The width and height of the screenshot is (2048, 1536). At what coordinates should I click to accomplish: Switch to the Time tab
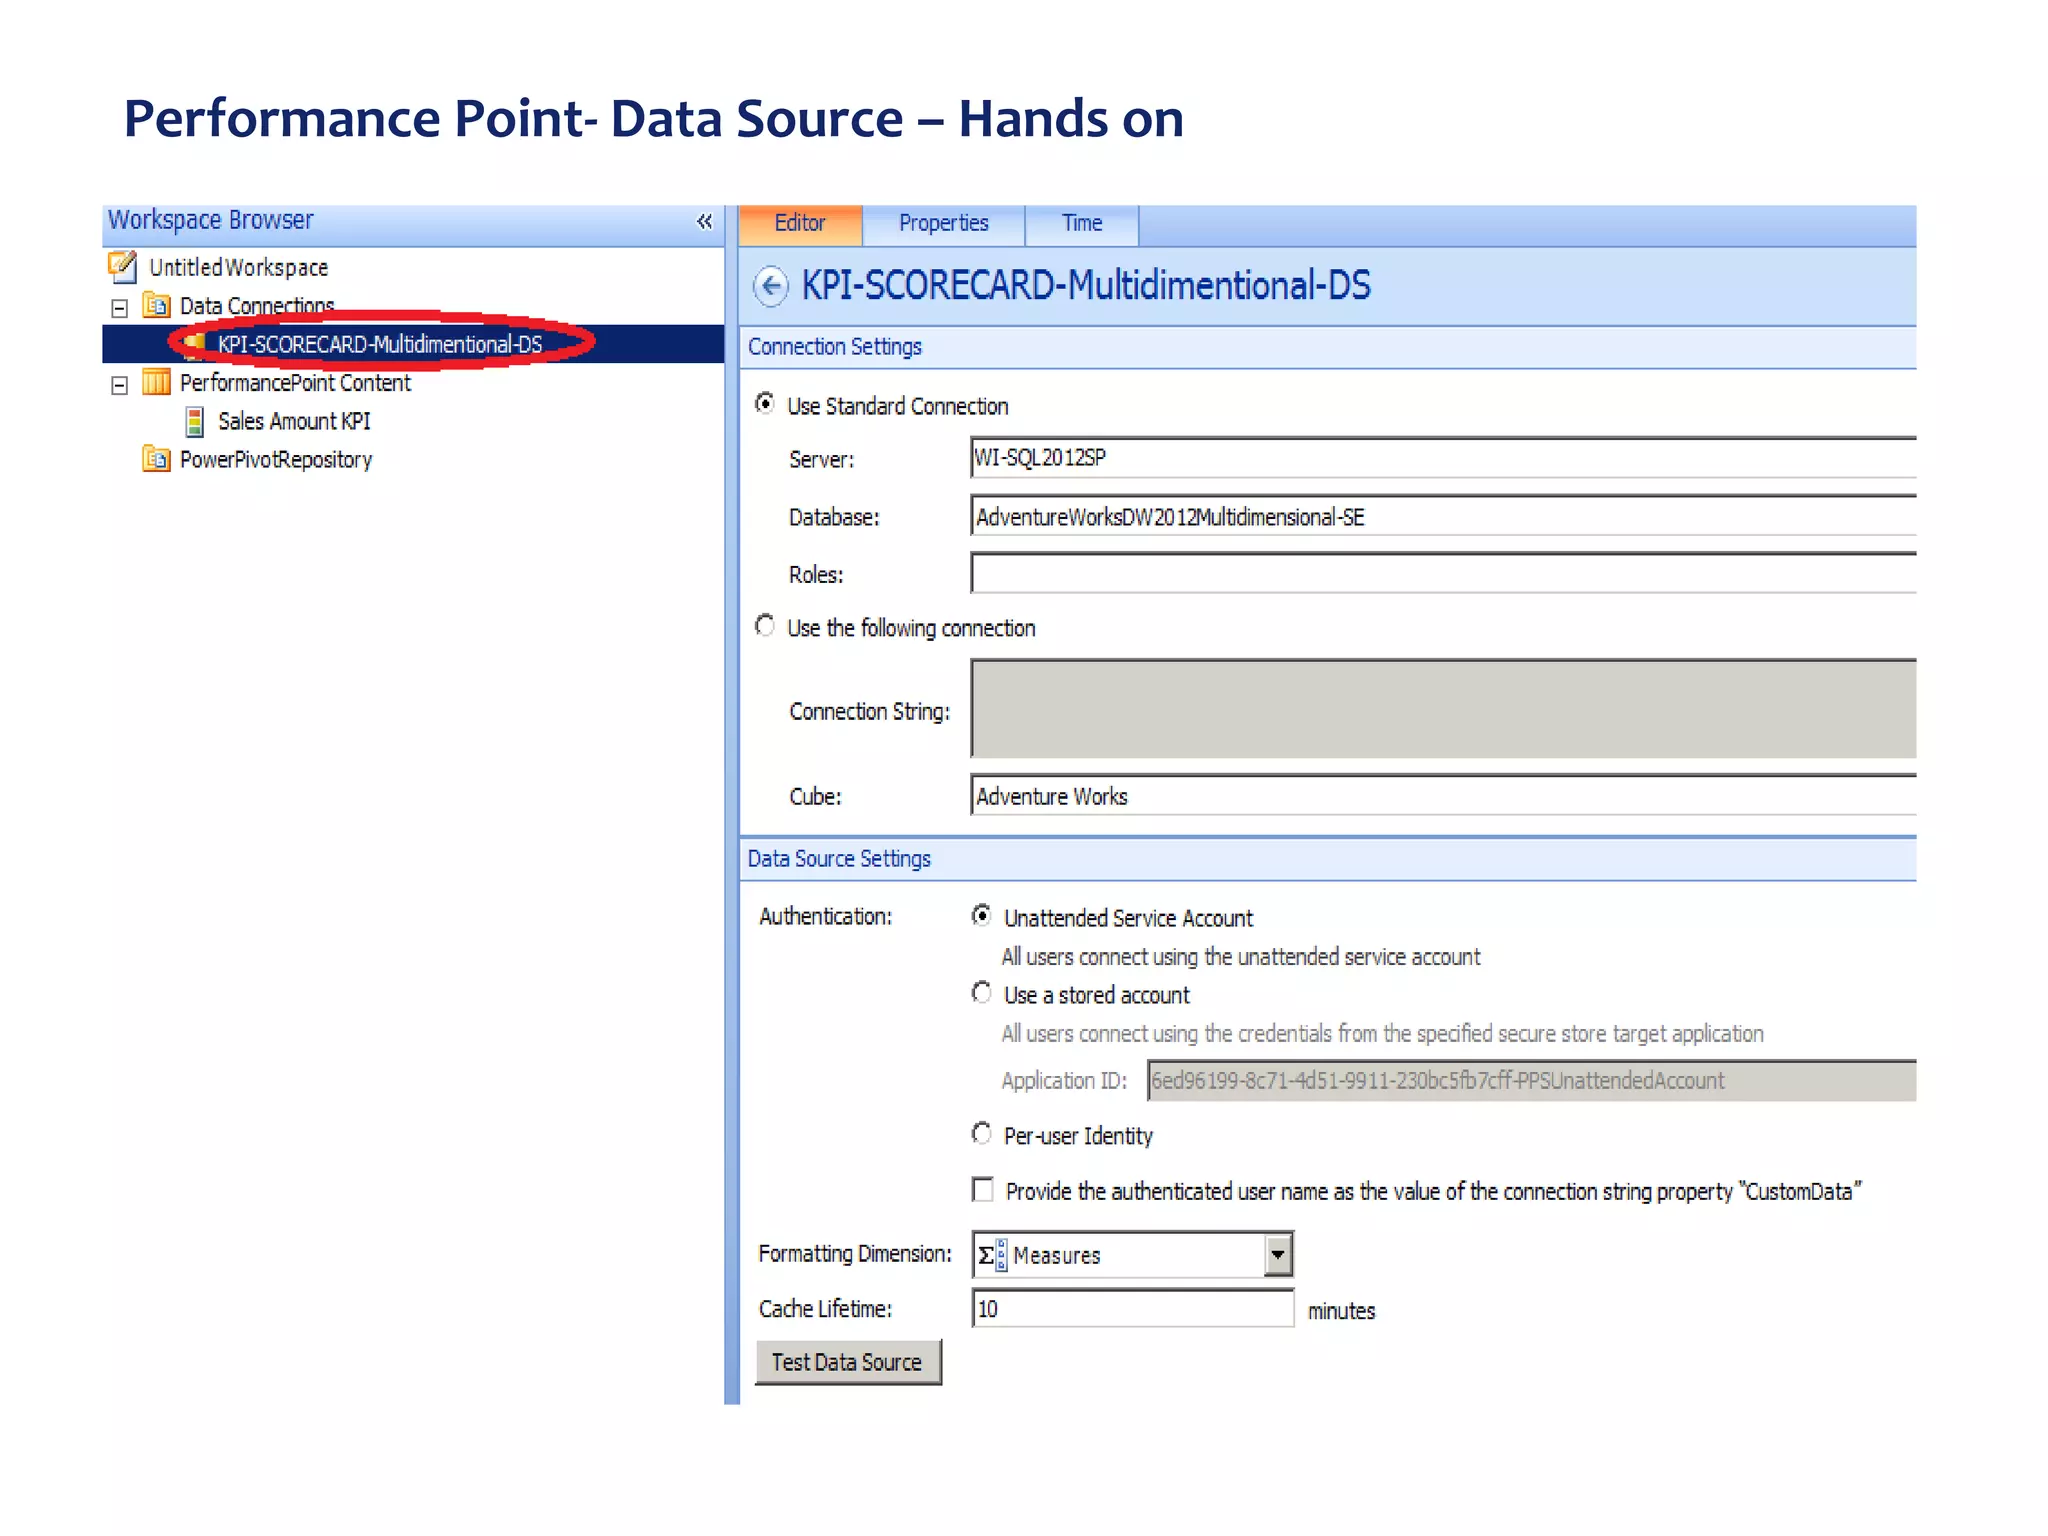point(1082,224)
